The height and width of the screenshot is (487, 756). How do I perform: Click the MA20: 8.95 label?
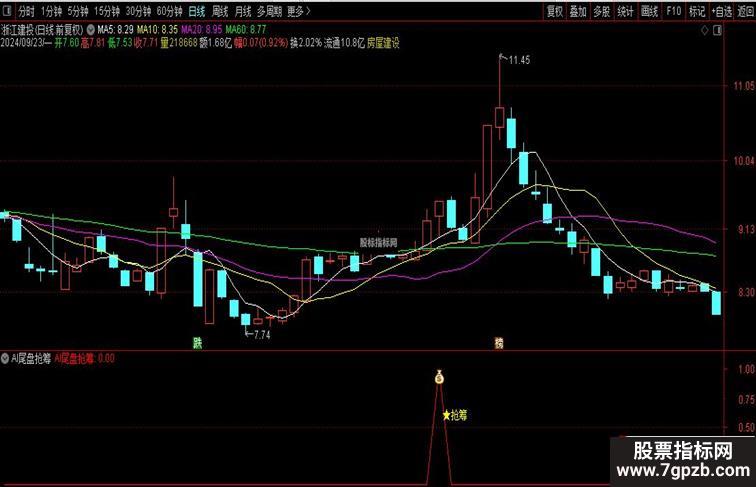click(x=202, y=30)
